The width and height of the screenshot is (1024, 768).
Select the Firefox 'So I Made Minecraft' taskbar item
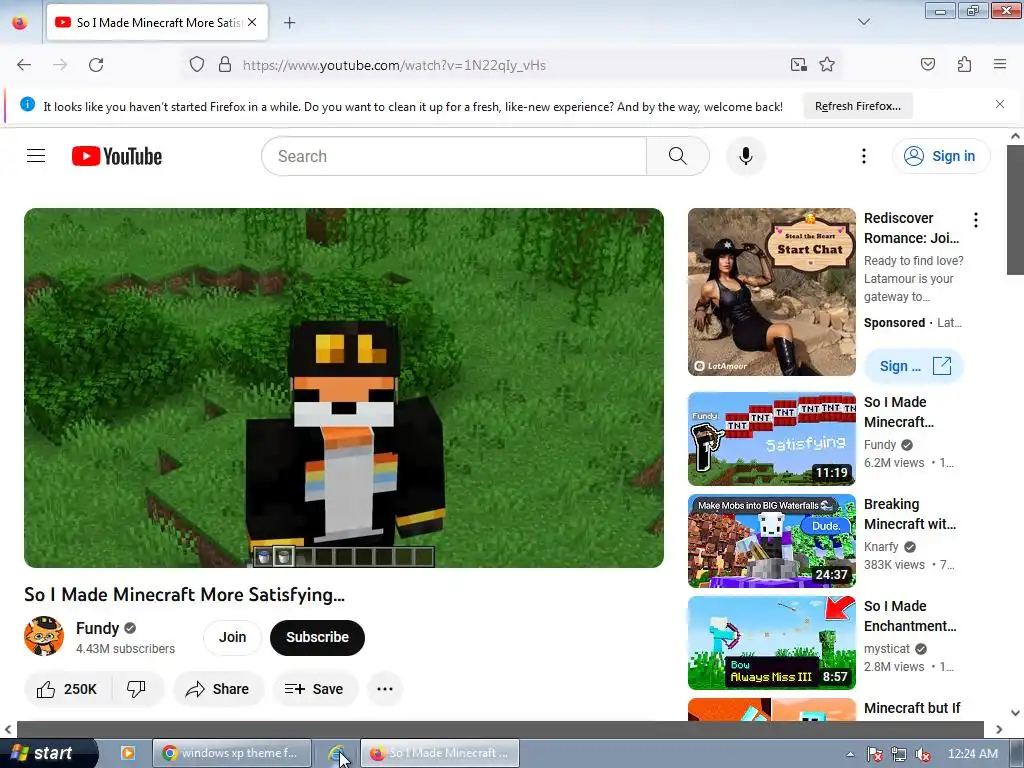[440, 753]
